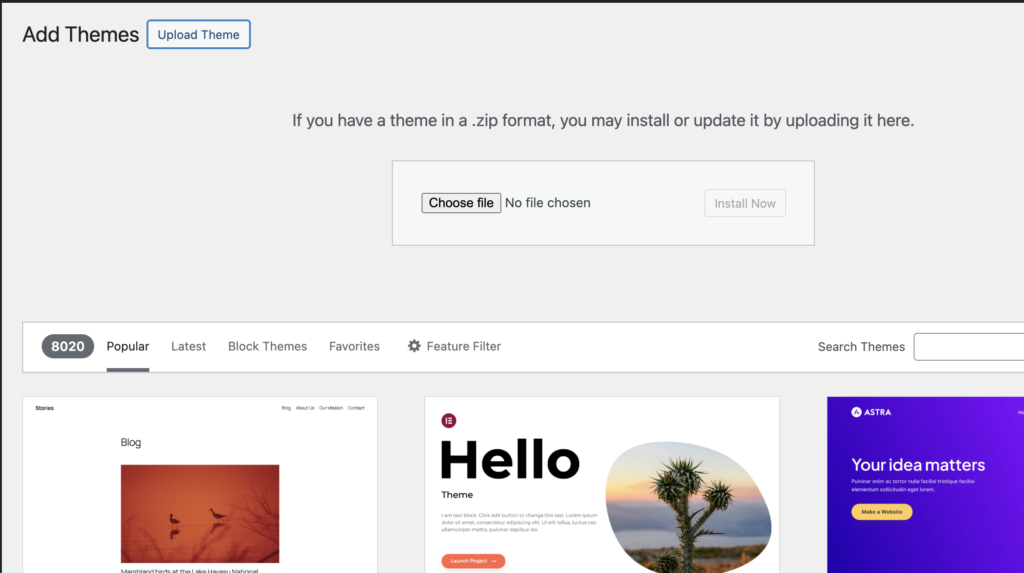The width and height of the screenshot is (1024, 573).
Task: Click the Blog heading in Stories preview
Action: (131, 442)
